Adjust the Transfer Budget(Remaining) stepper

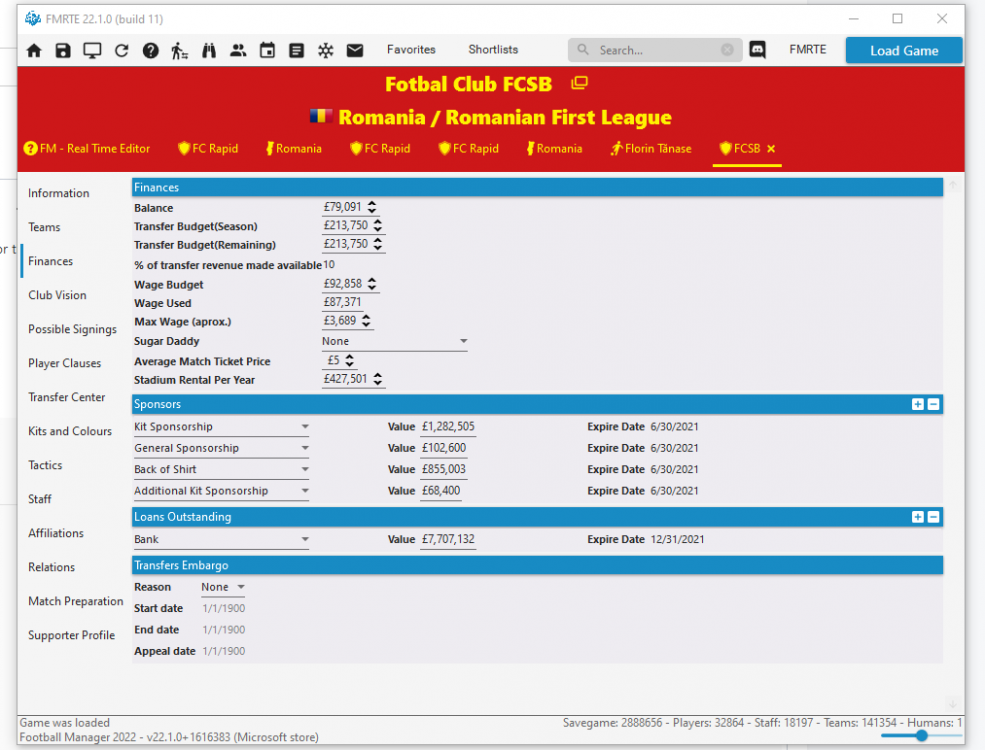(x=378, y=244)
